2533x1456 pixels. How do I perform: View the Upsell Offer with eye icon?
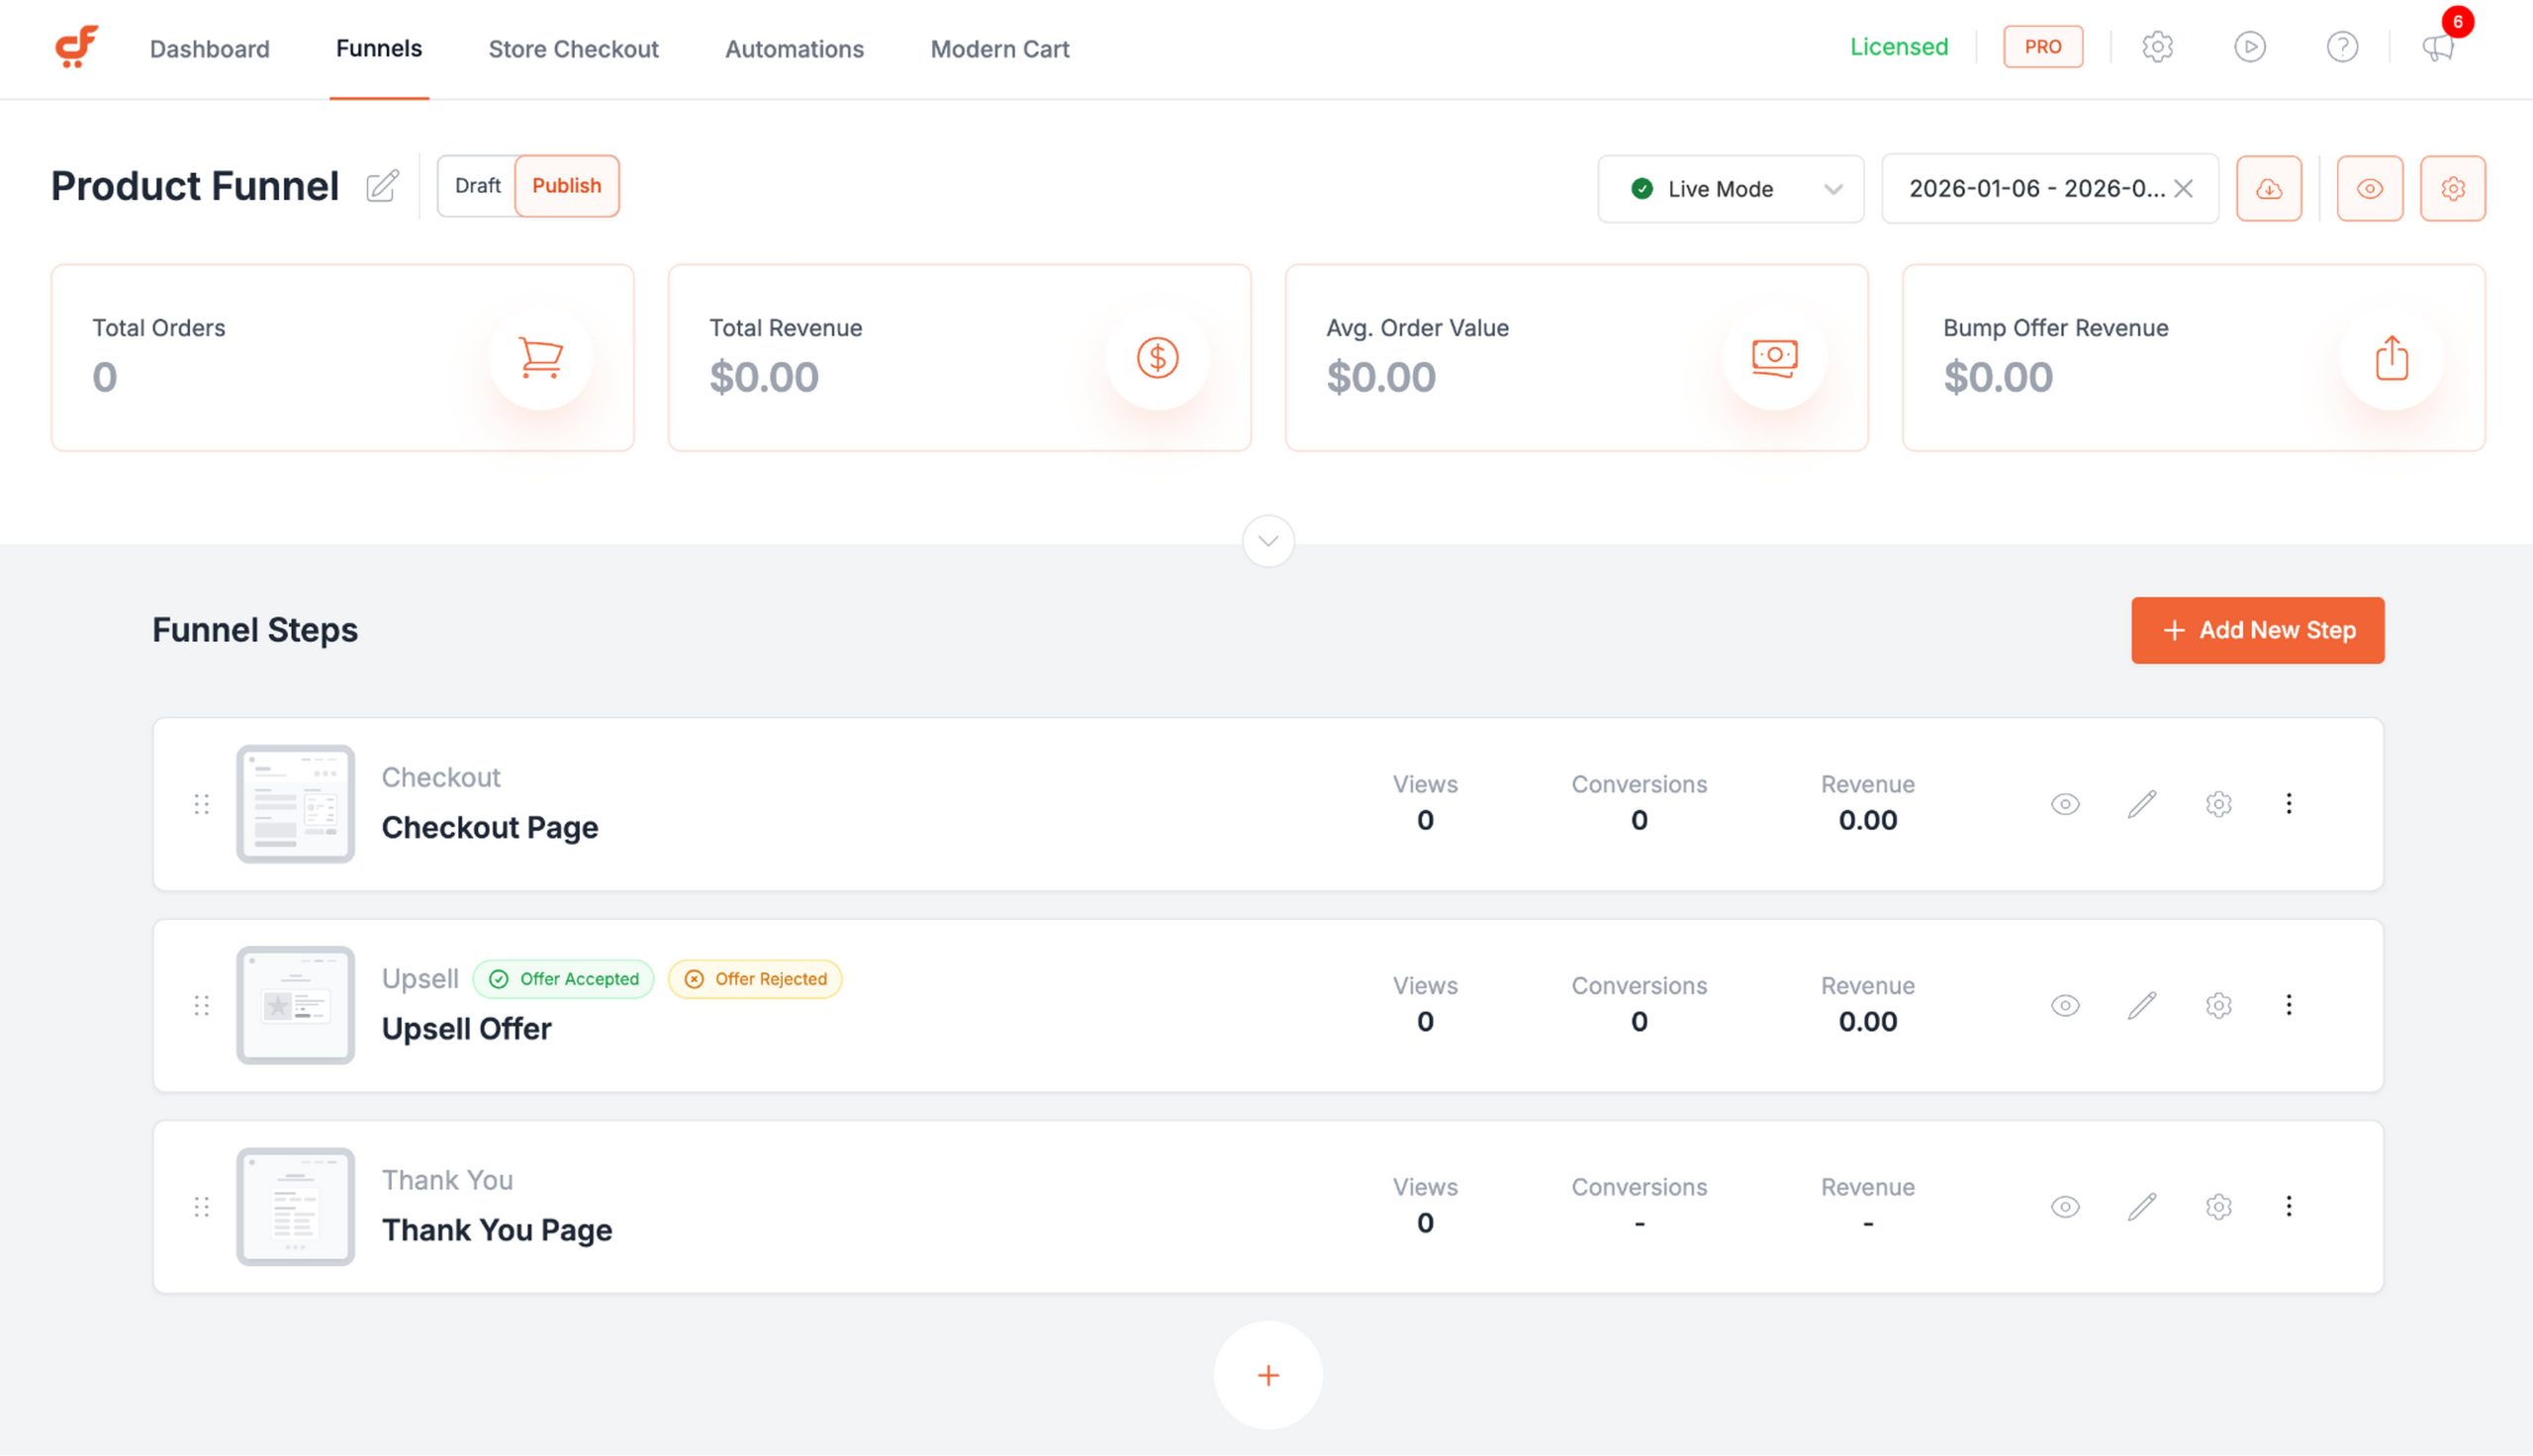coord(2065,1005)
